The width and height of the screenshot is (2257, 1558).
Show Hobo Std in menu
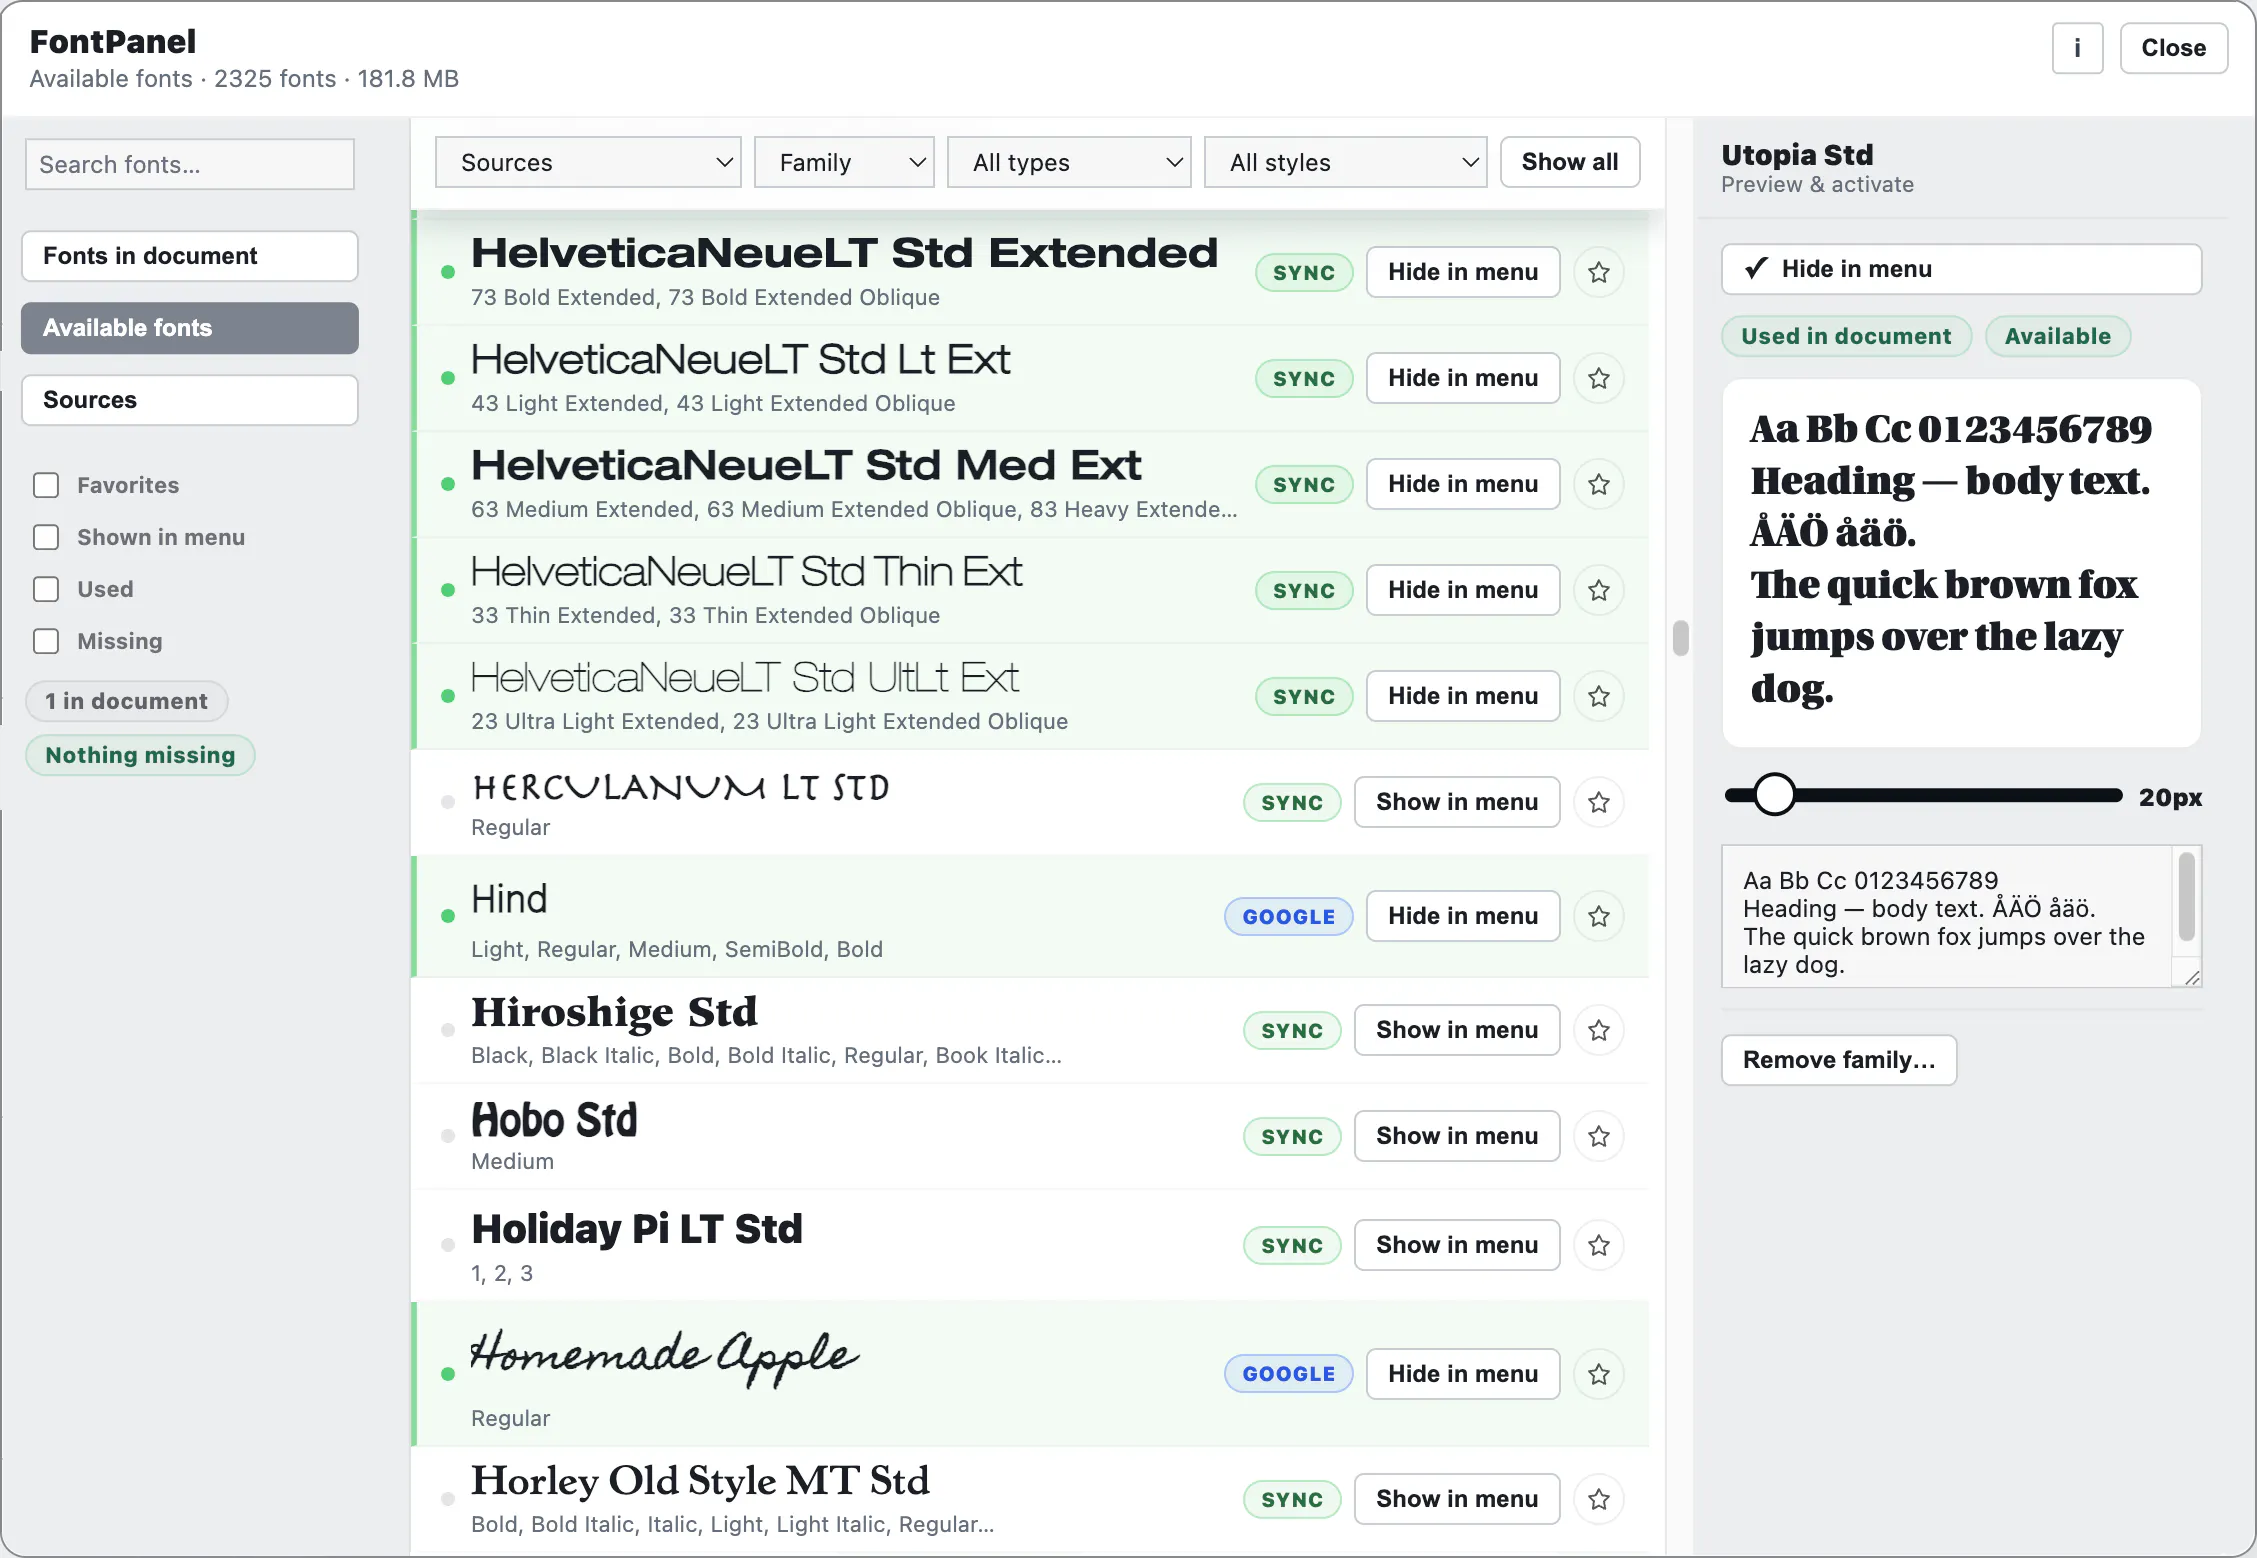(1457, 1136)
